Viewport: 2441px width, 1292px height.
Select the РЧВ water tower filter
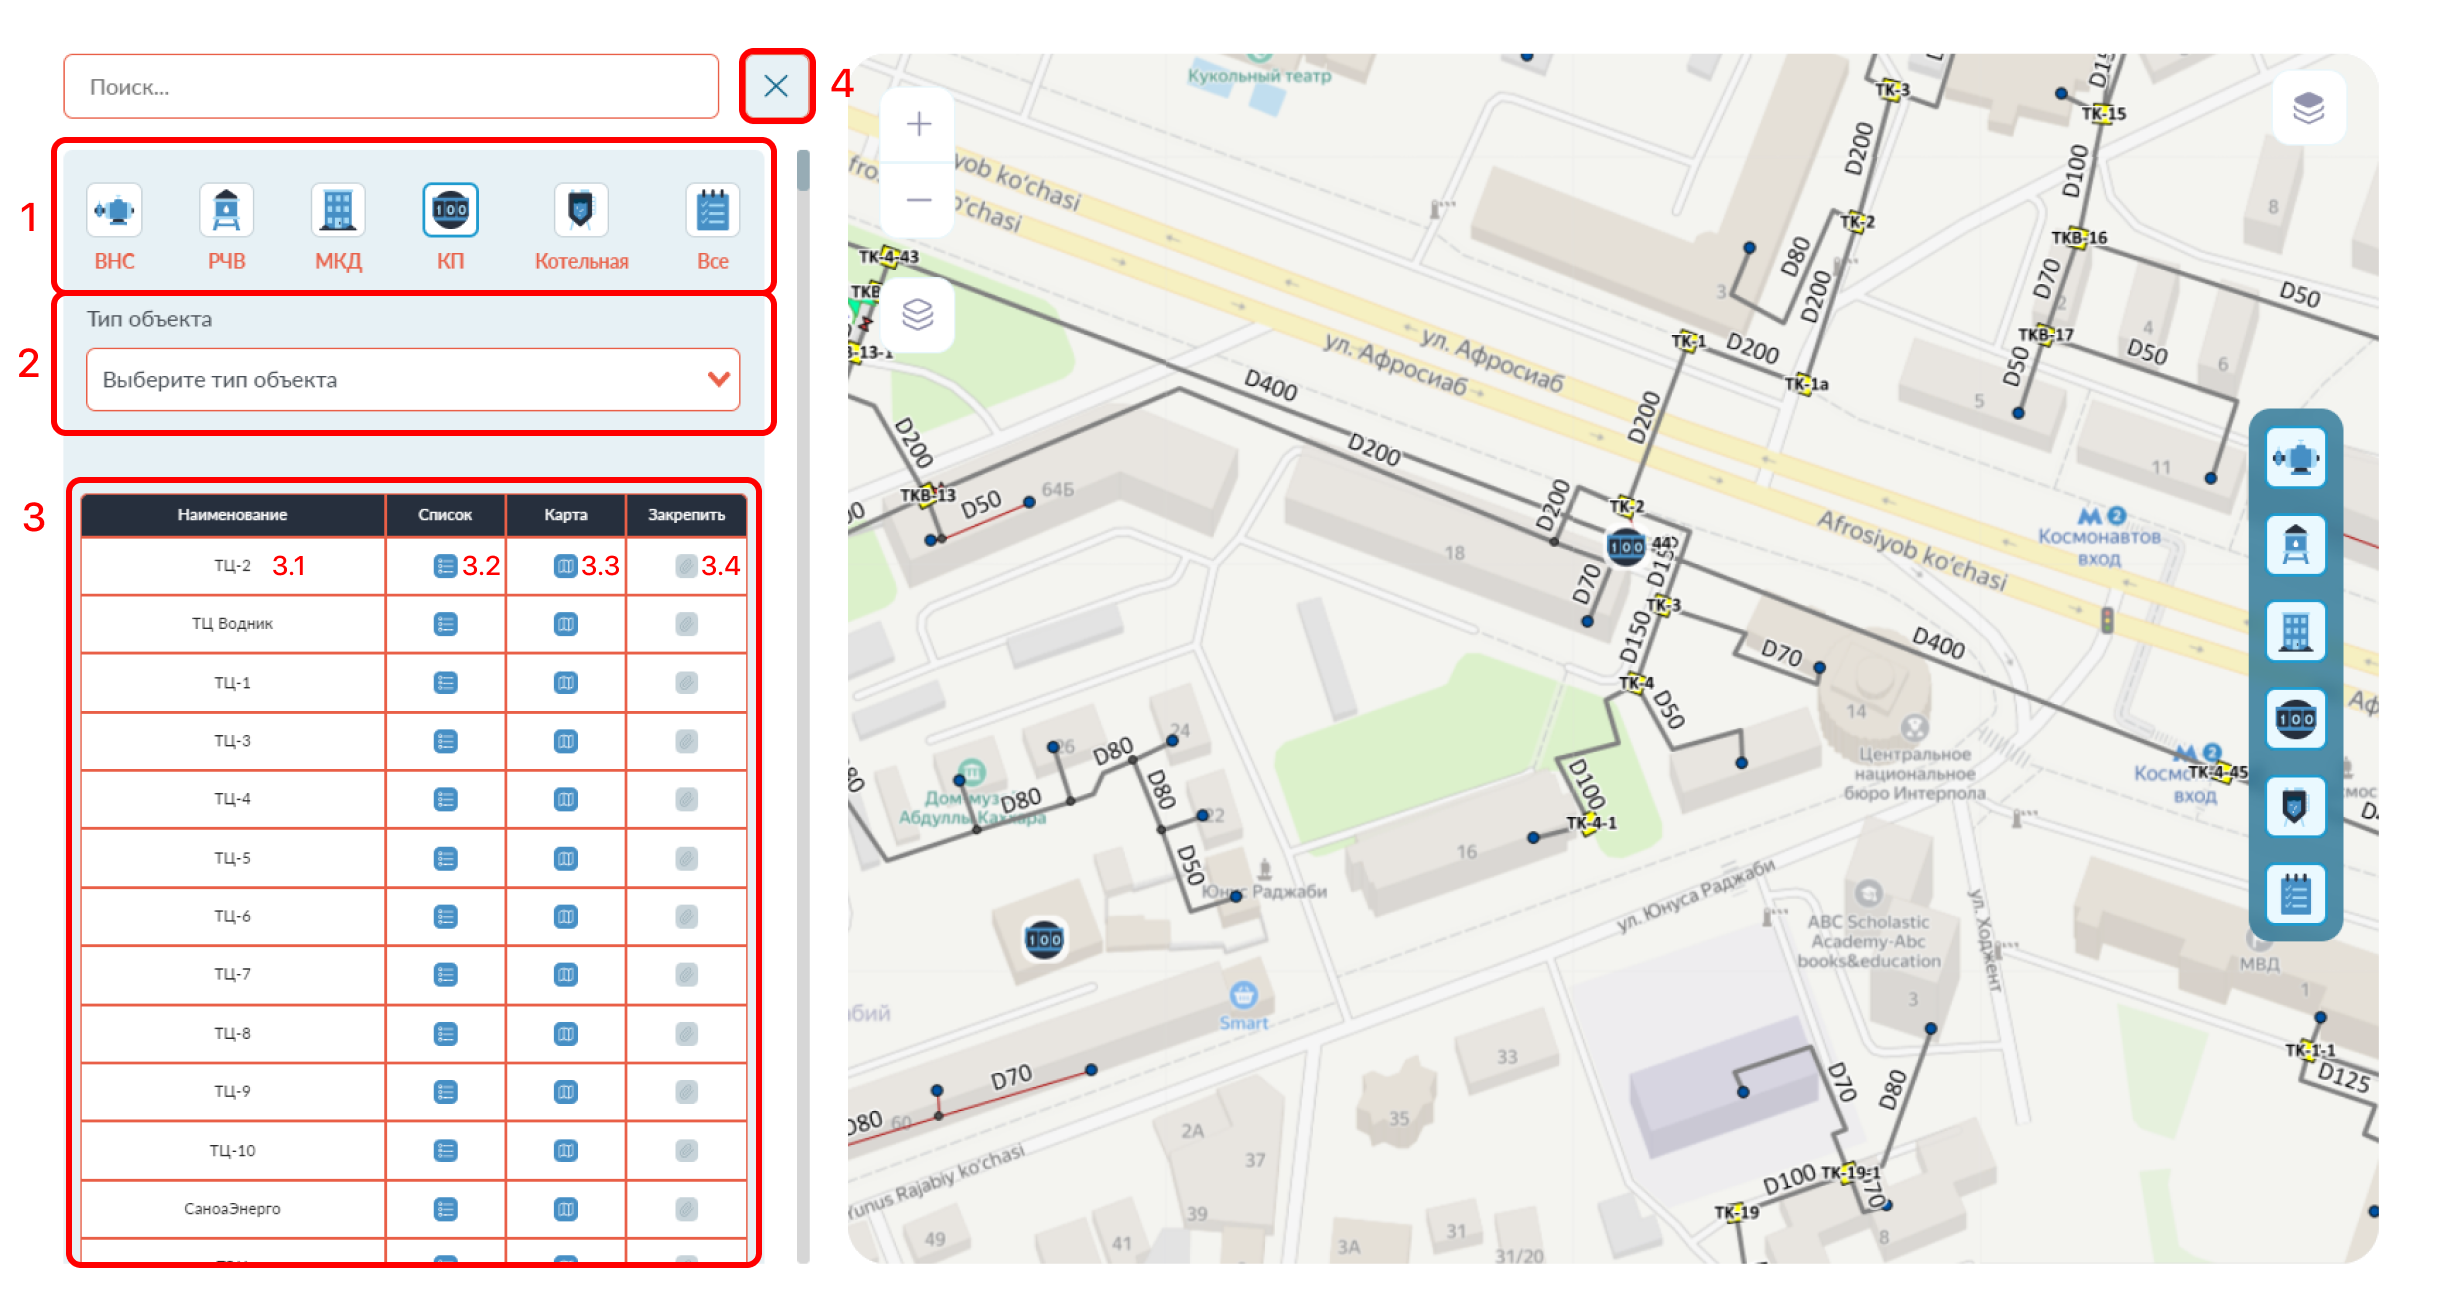click(226, 210)
